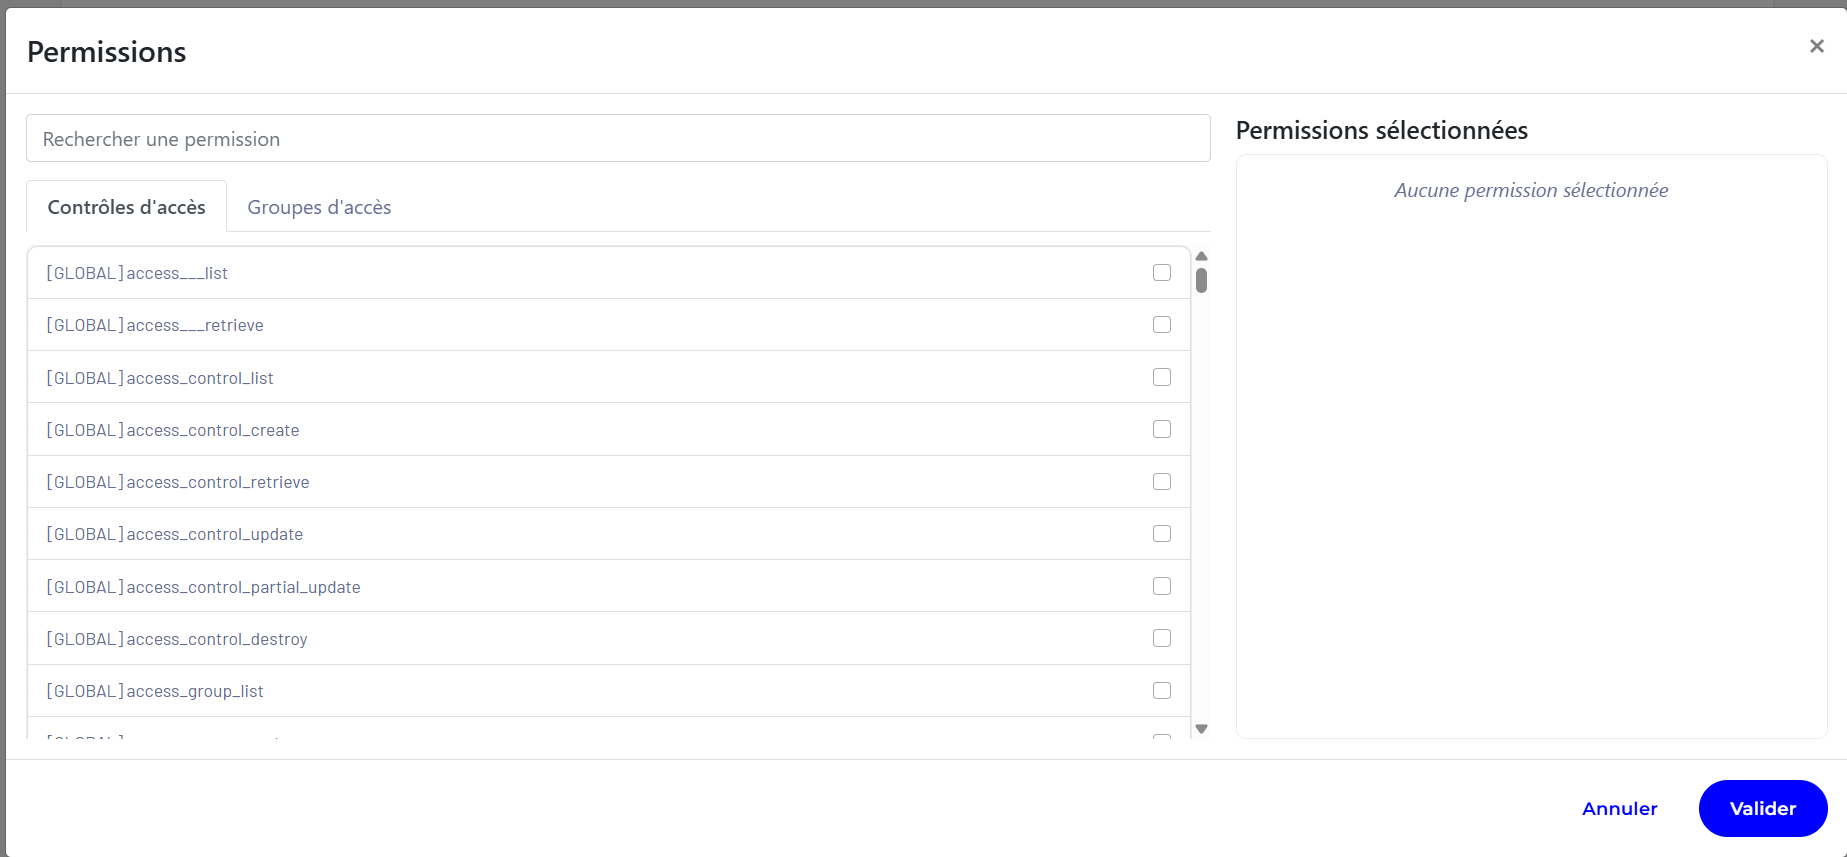Viewport: 1847px width, 857px height.
Task: Toggle the access_control_update checkbox
Action: tap(1161, 534)
